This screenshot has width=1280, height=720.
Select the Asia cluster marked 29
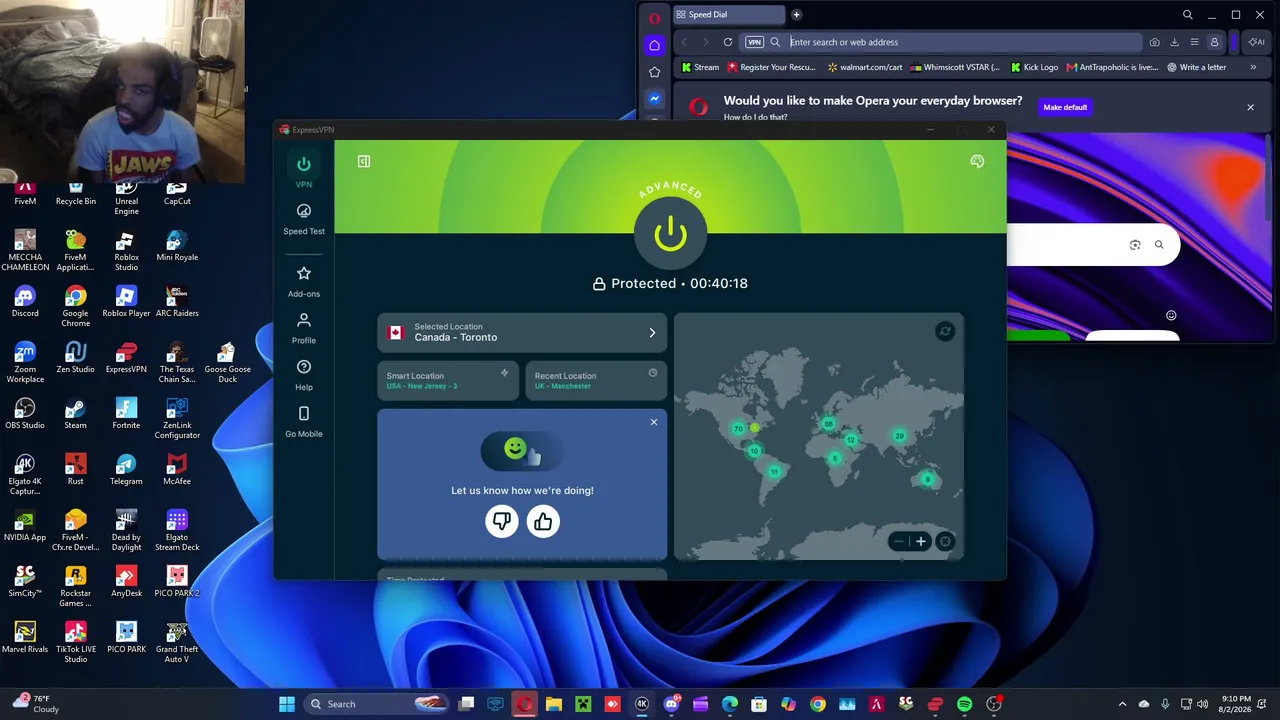[899, 436]
